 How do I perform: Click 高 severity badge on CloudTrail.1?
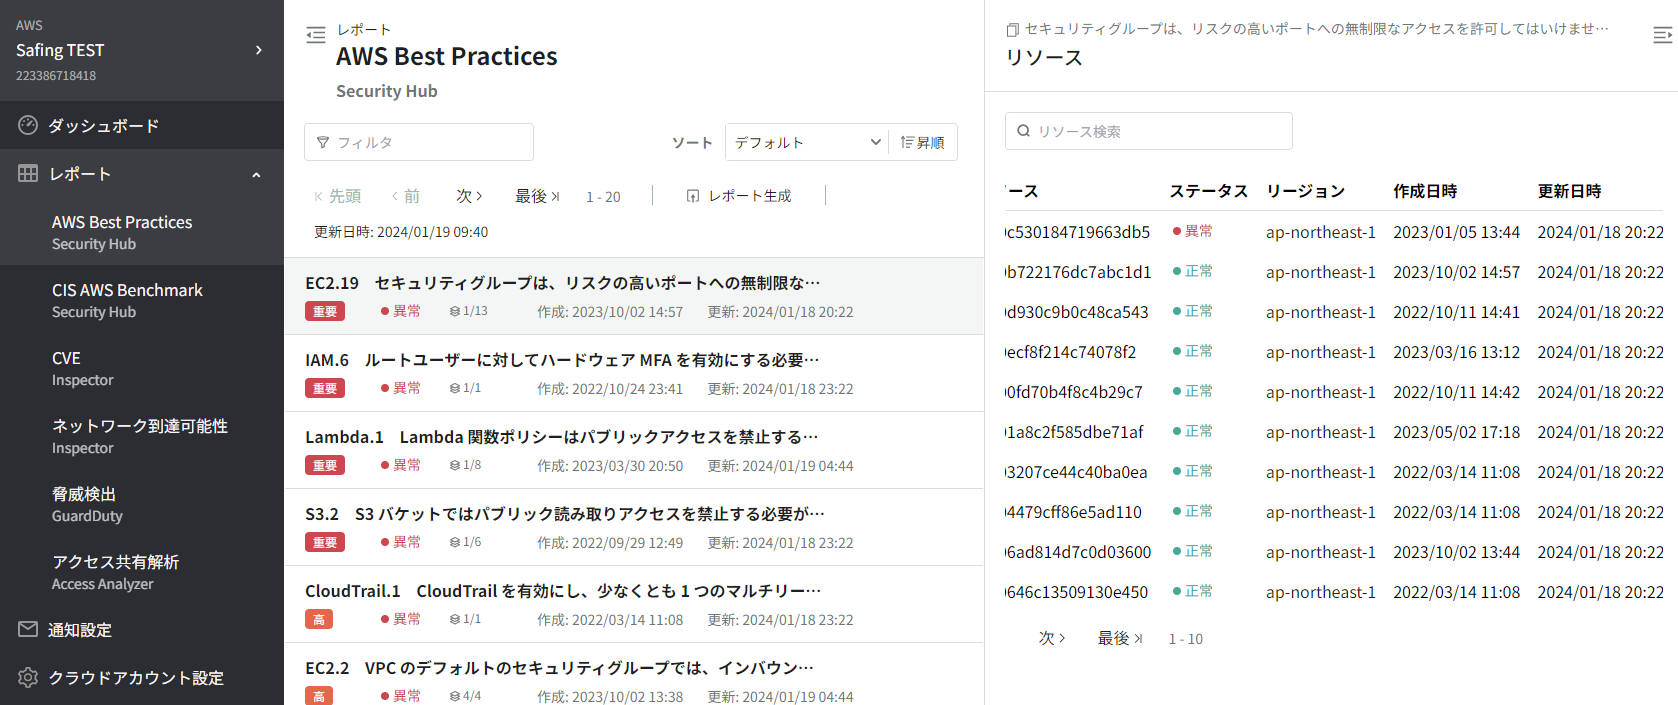pyautogui.click(x=319, y=620)
